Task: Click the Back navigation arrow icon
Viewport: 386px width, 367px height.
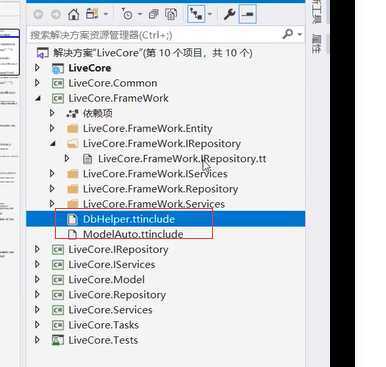Action: (x=39, y=14)
